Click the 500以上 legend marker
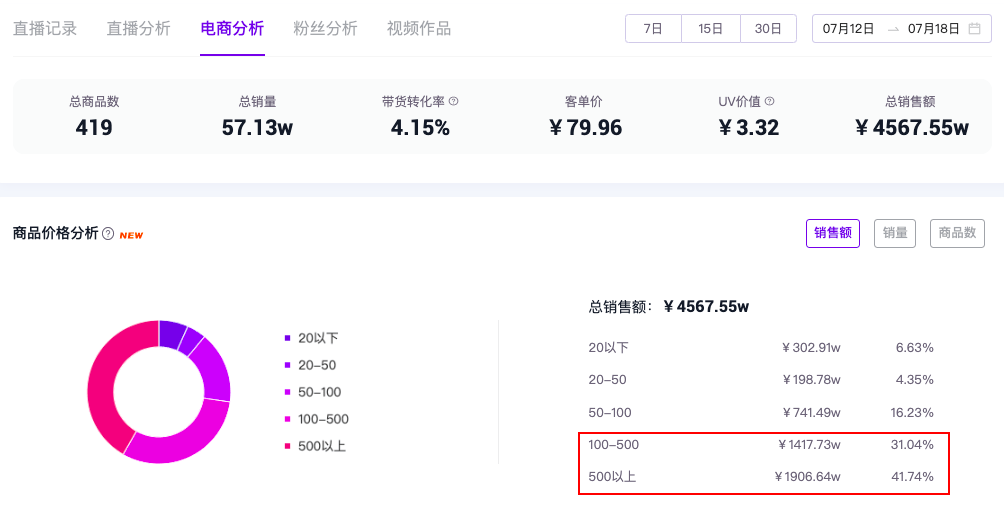The width and height of the screenshot is (1004, 526). click(288, 446)
